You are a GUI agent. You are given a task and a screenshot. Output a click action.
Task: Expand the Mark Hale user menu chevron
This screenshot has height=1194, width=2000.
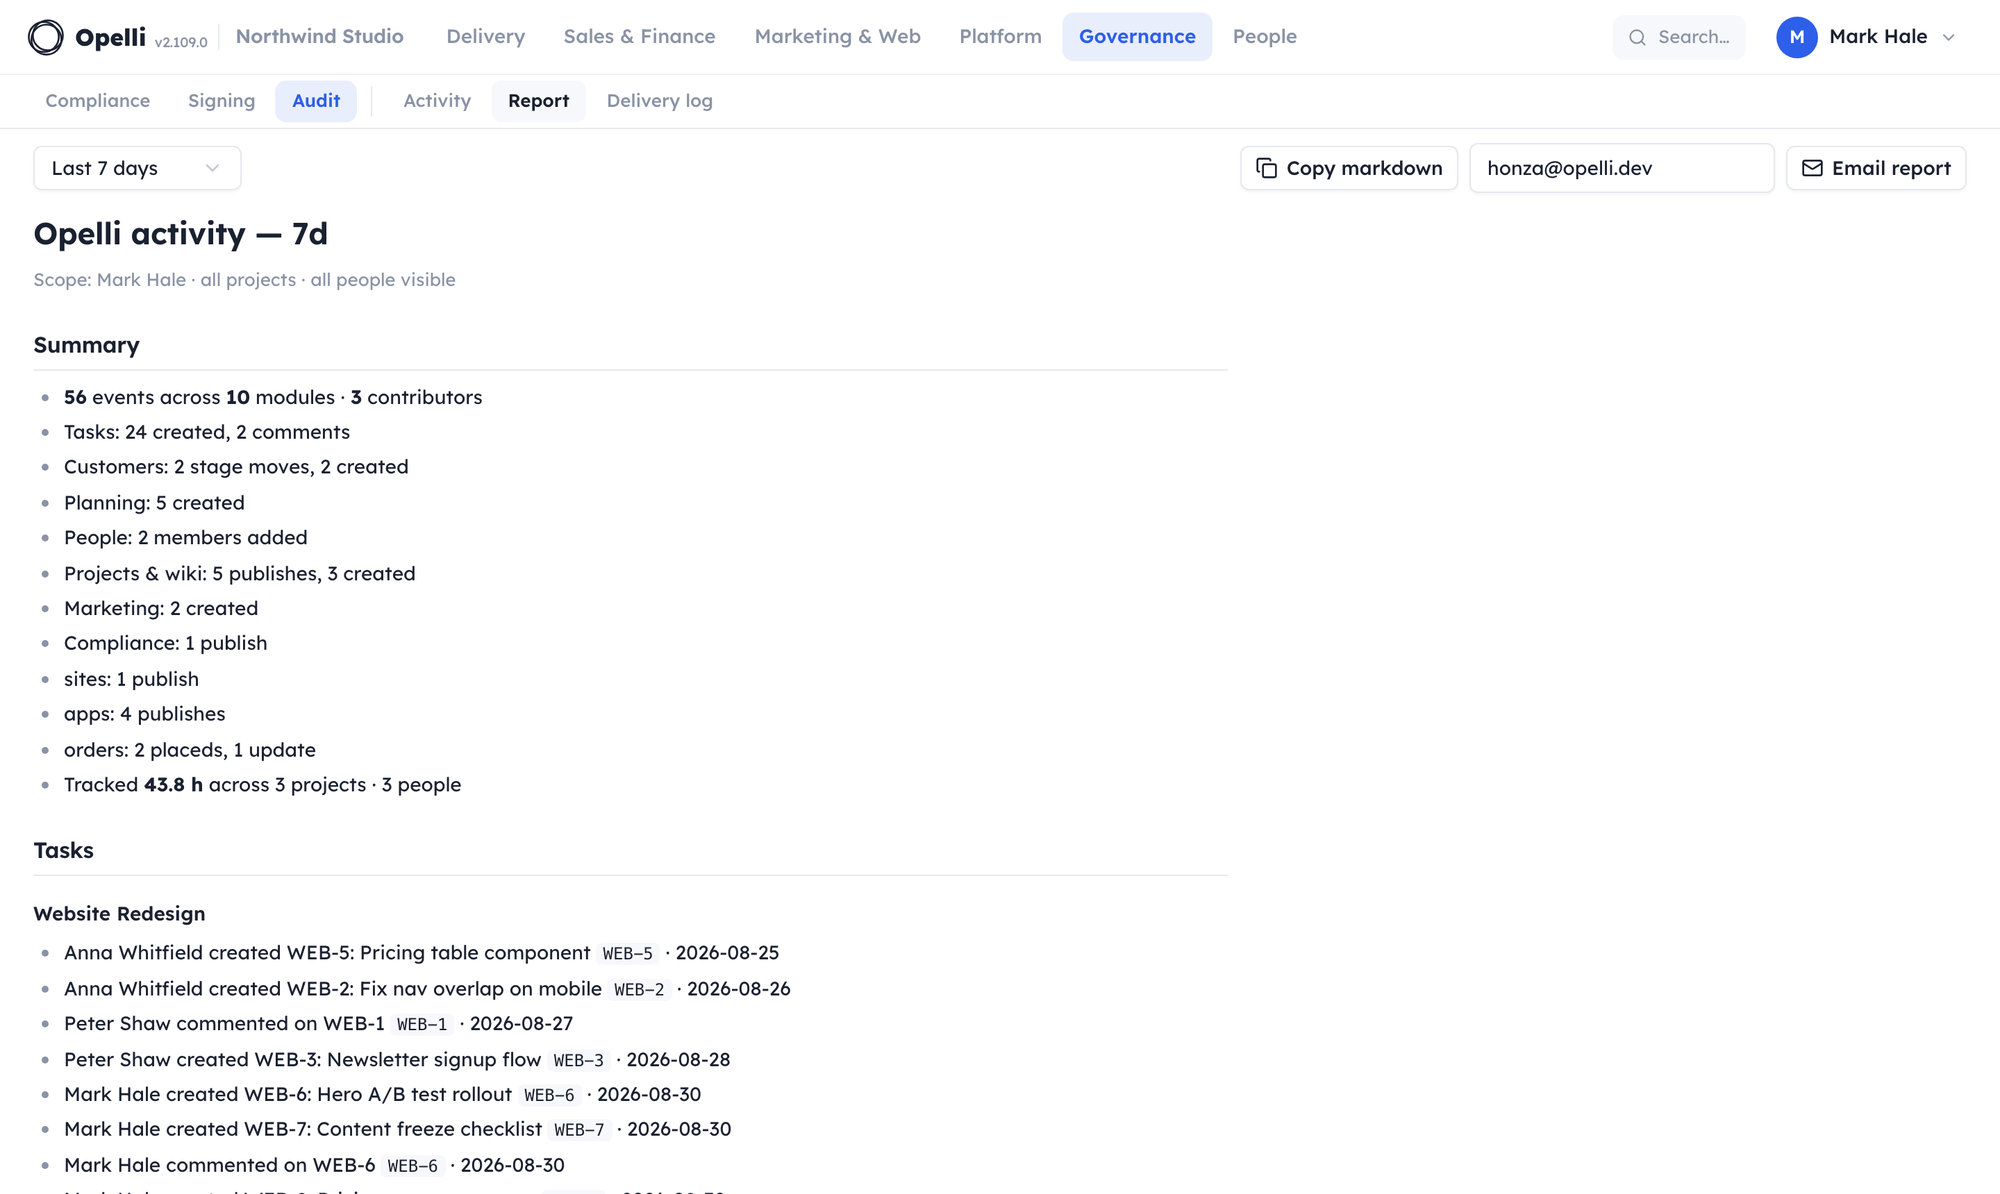coord(1948,37)
